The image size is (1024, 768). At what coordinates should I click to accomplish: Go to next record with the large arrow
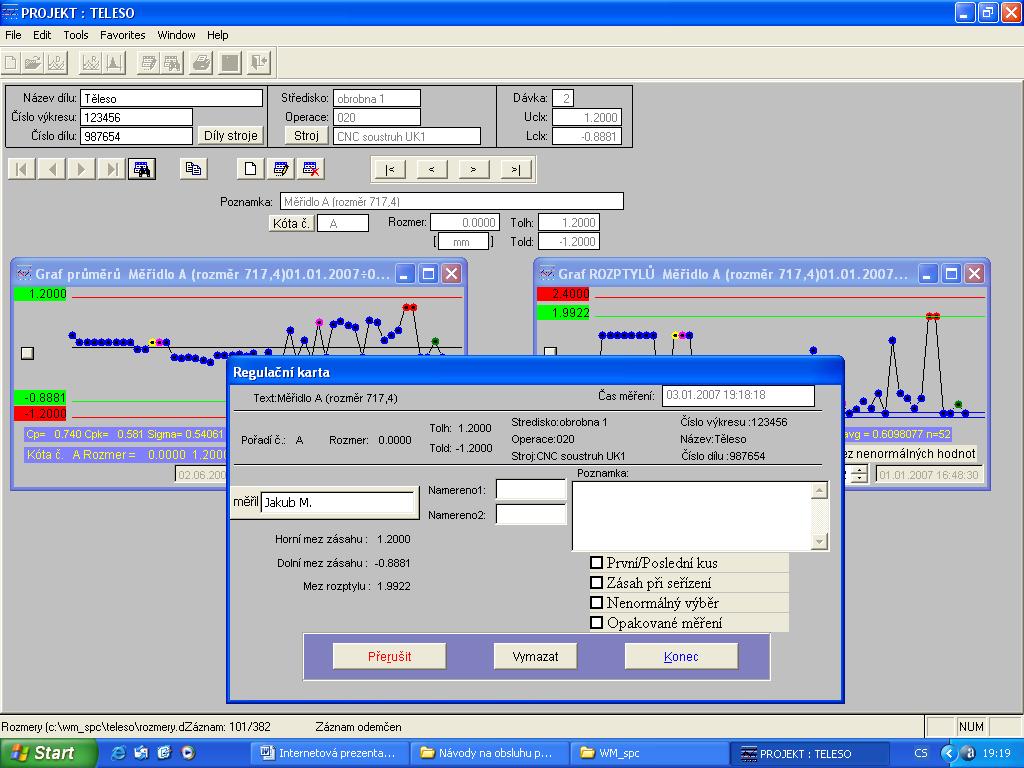point(82,169)
